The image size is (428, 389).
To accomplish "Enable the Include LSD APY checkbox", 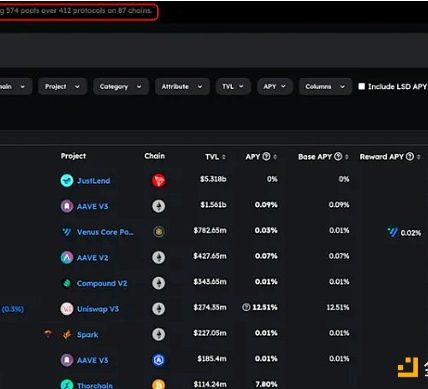I will coord(361,86).
